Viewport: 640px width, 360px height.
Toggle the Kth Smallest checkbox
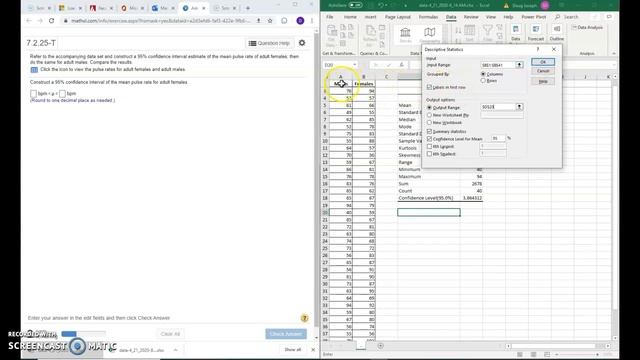(429, 154)
